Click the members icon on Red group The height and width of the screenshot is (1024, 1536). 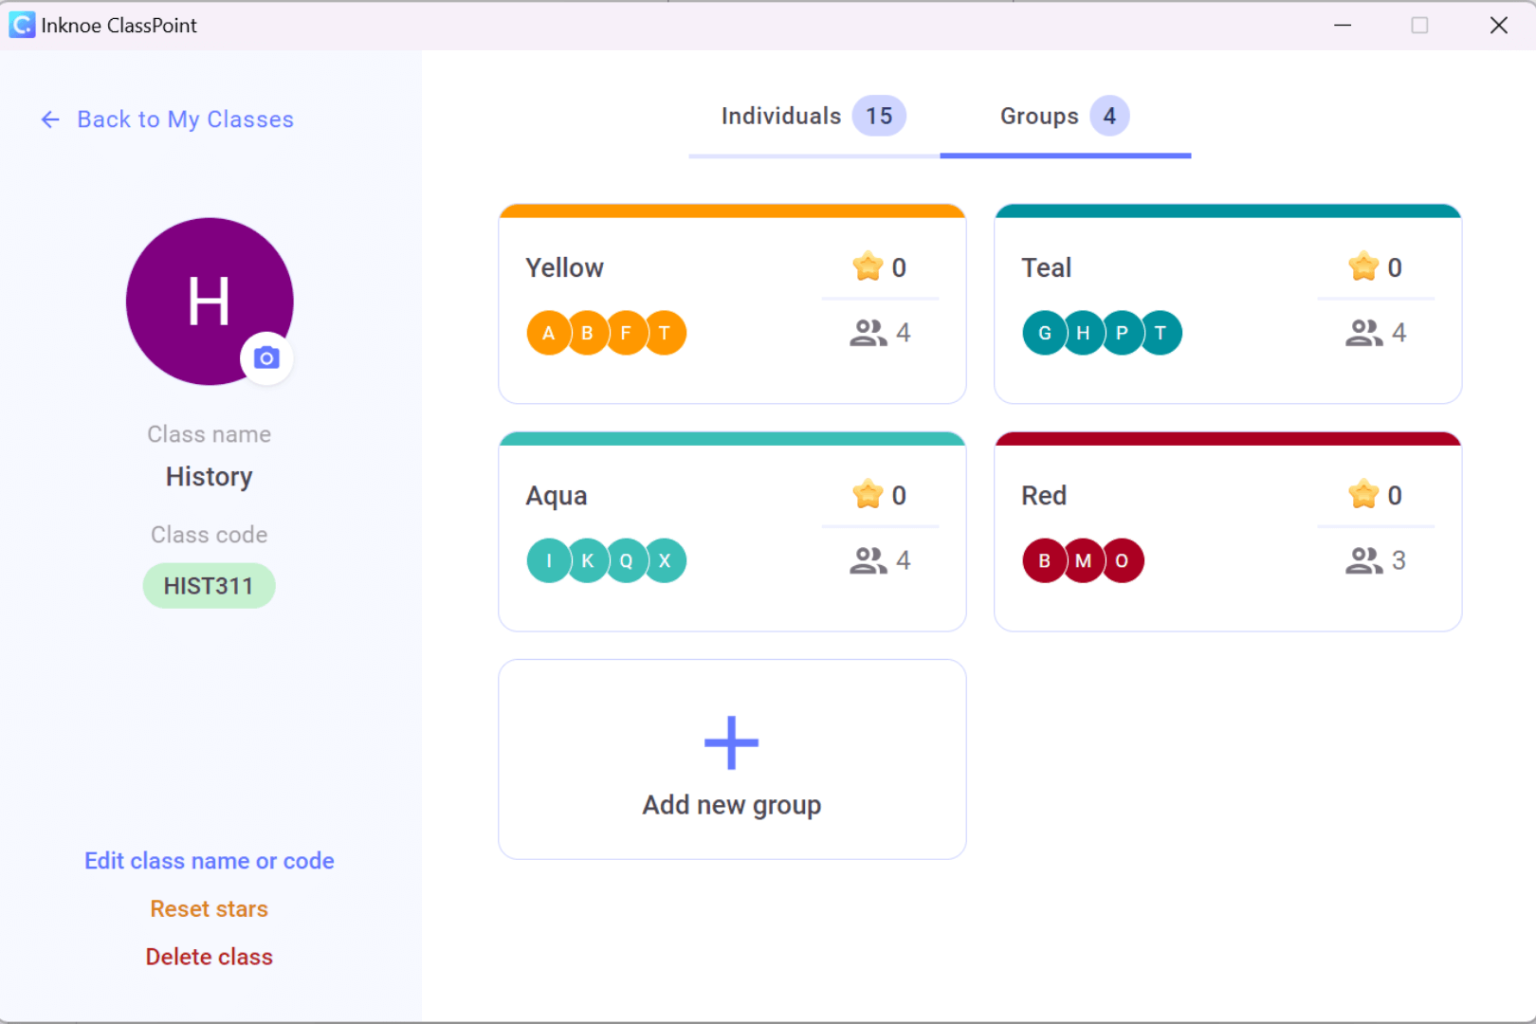[1365, 560]
